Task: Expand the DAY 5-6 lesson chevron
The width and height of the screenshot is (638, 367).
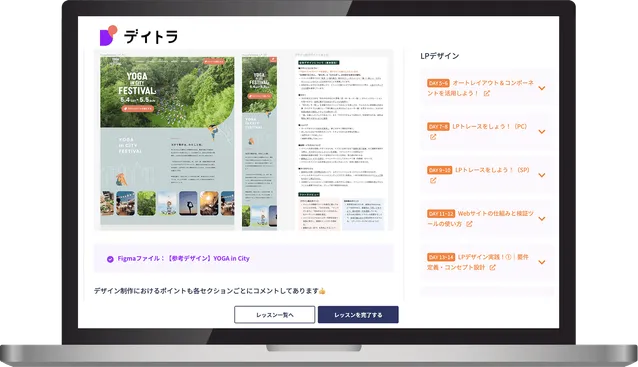Action: [542, 88]
